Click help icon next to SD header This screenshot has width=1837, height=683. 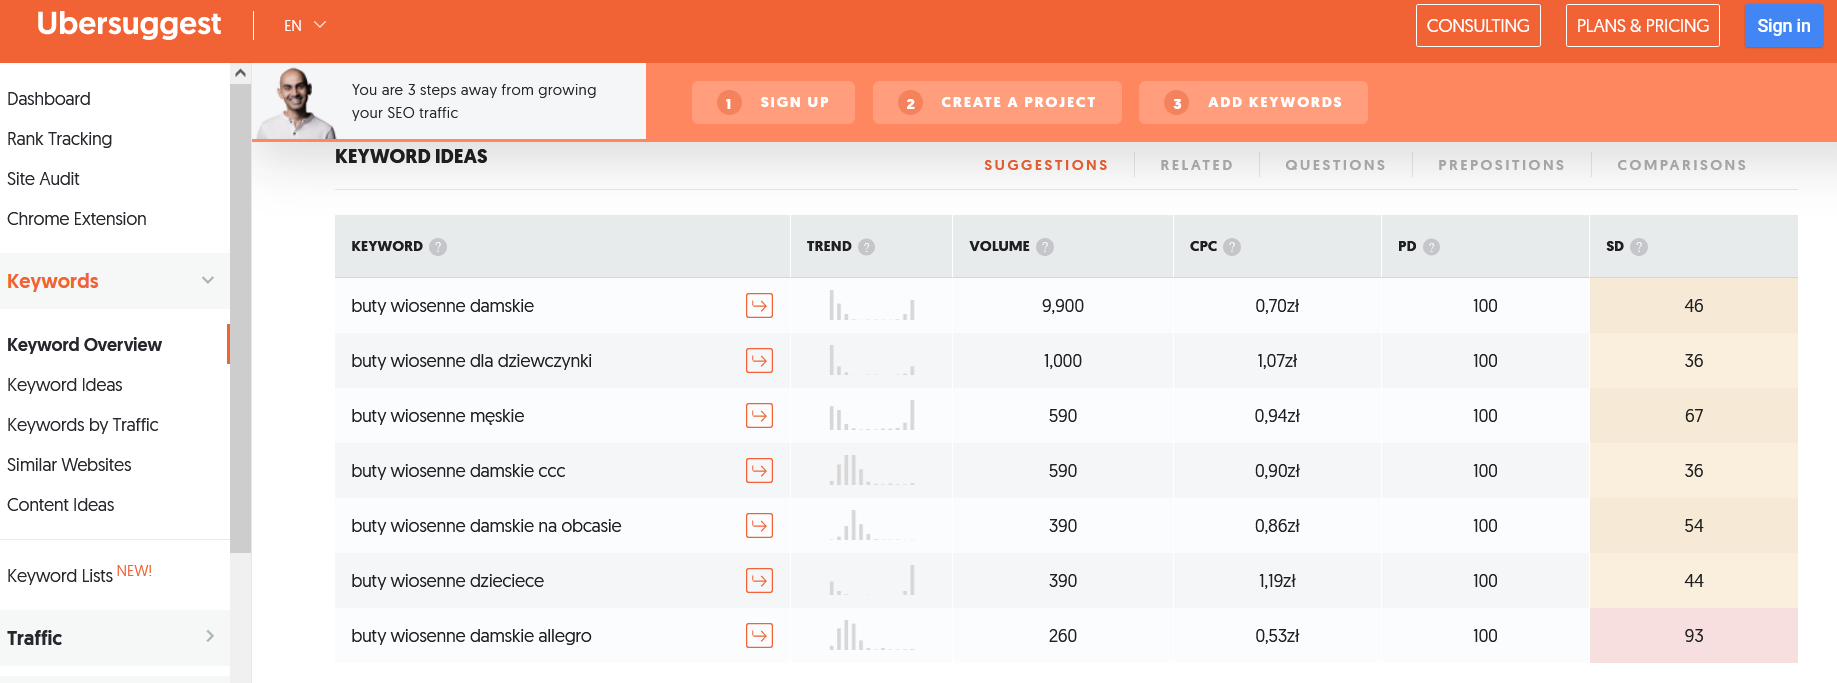pos(1639,247)
